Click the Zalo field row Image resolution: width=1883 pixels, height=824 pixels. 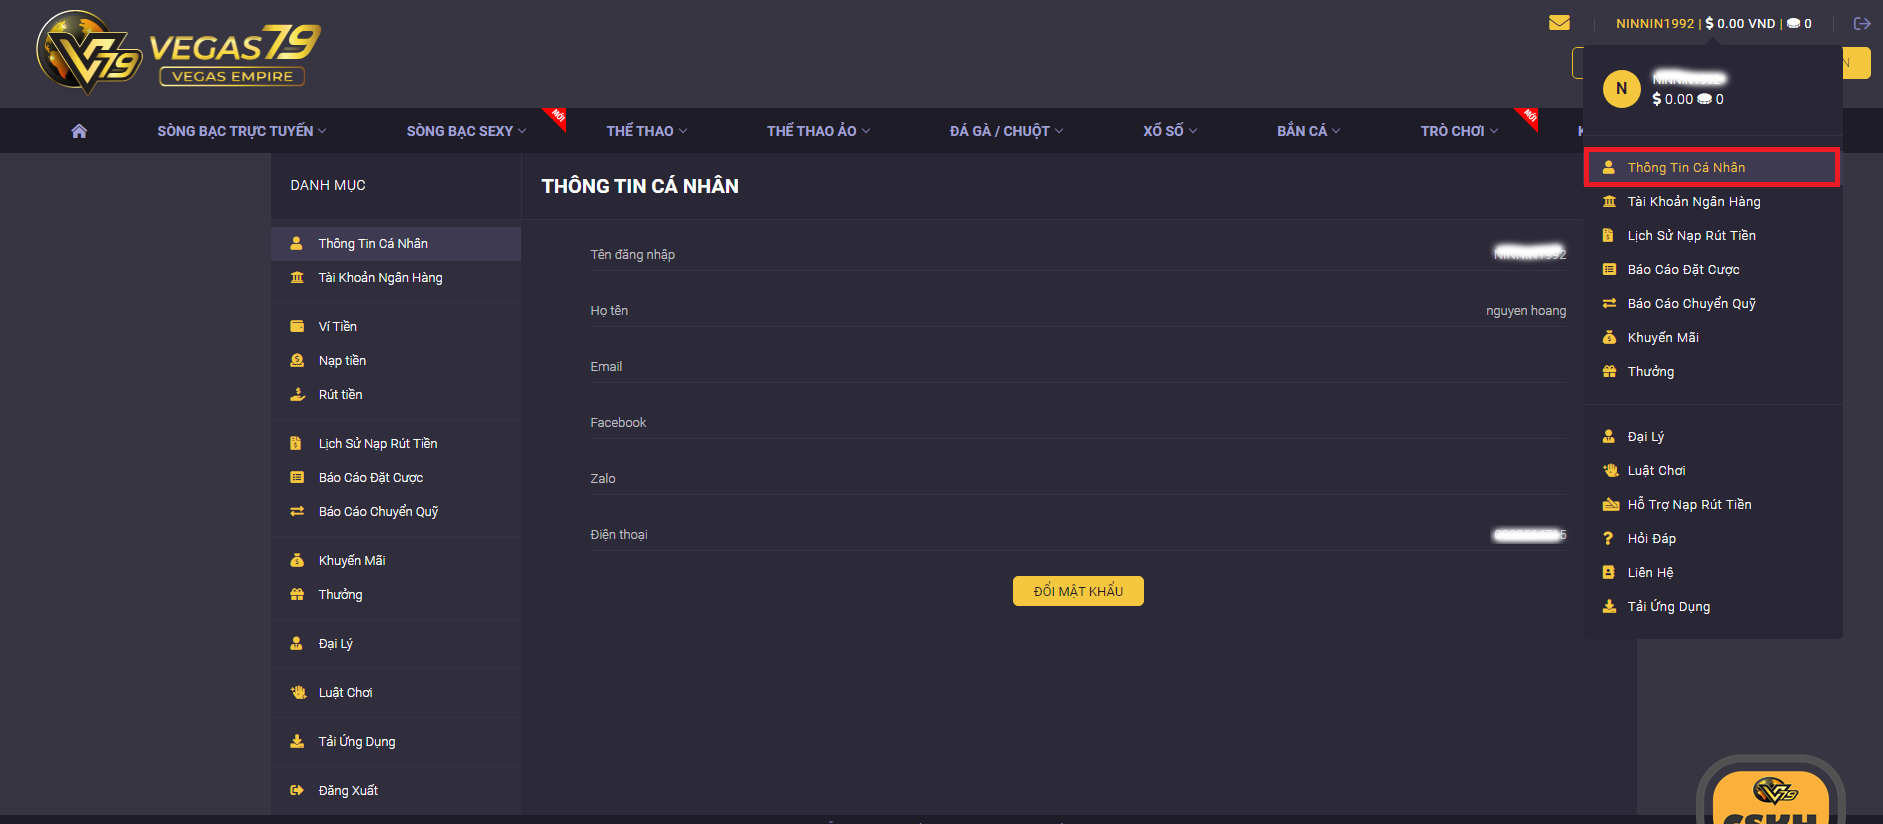1078,479
